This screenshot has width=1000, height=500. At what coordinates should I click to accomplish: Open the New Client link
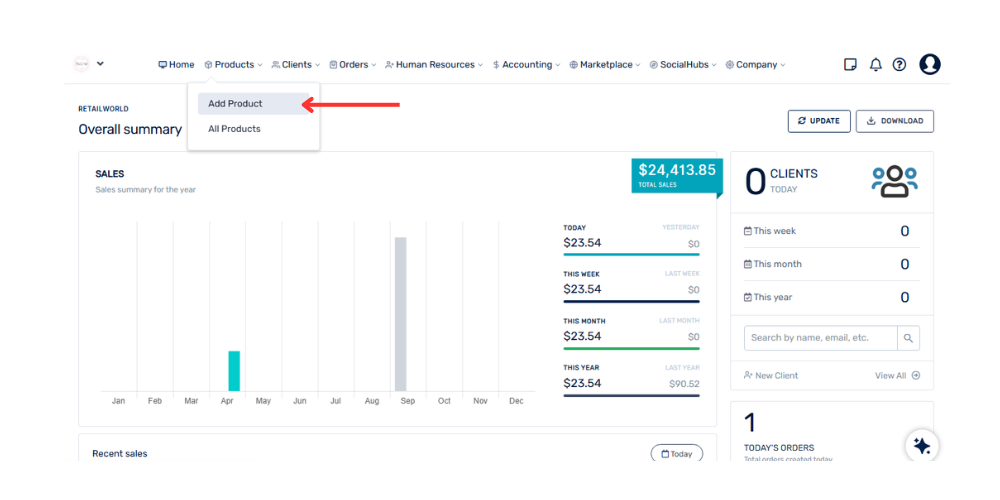771,376
